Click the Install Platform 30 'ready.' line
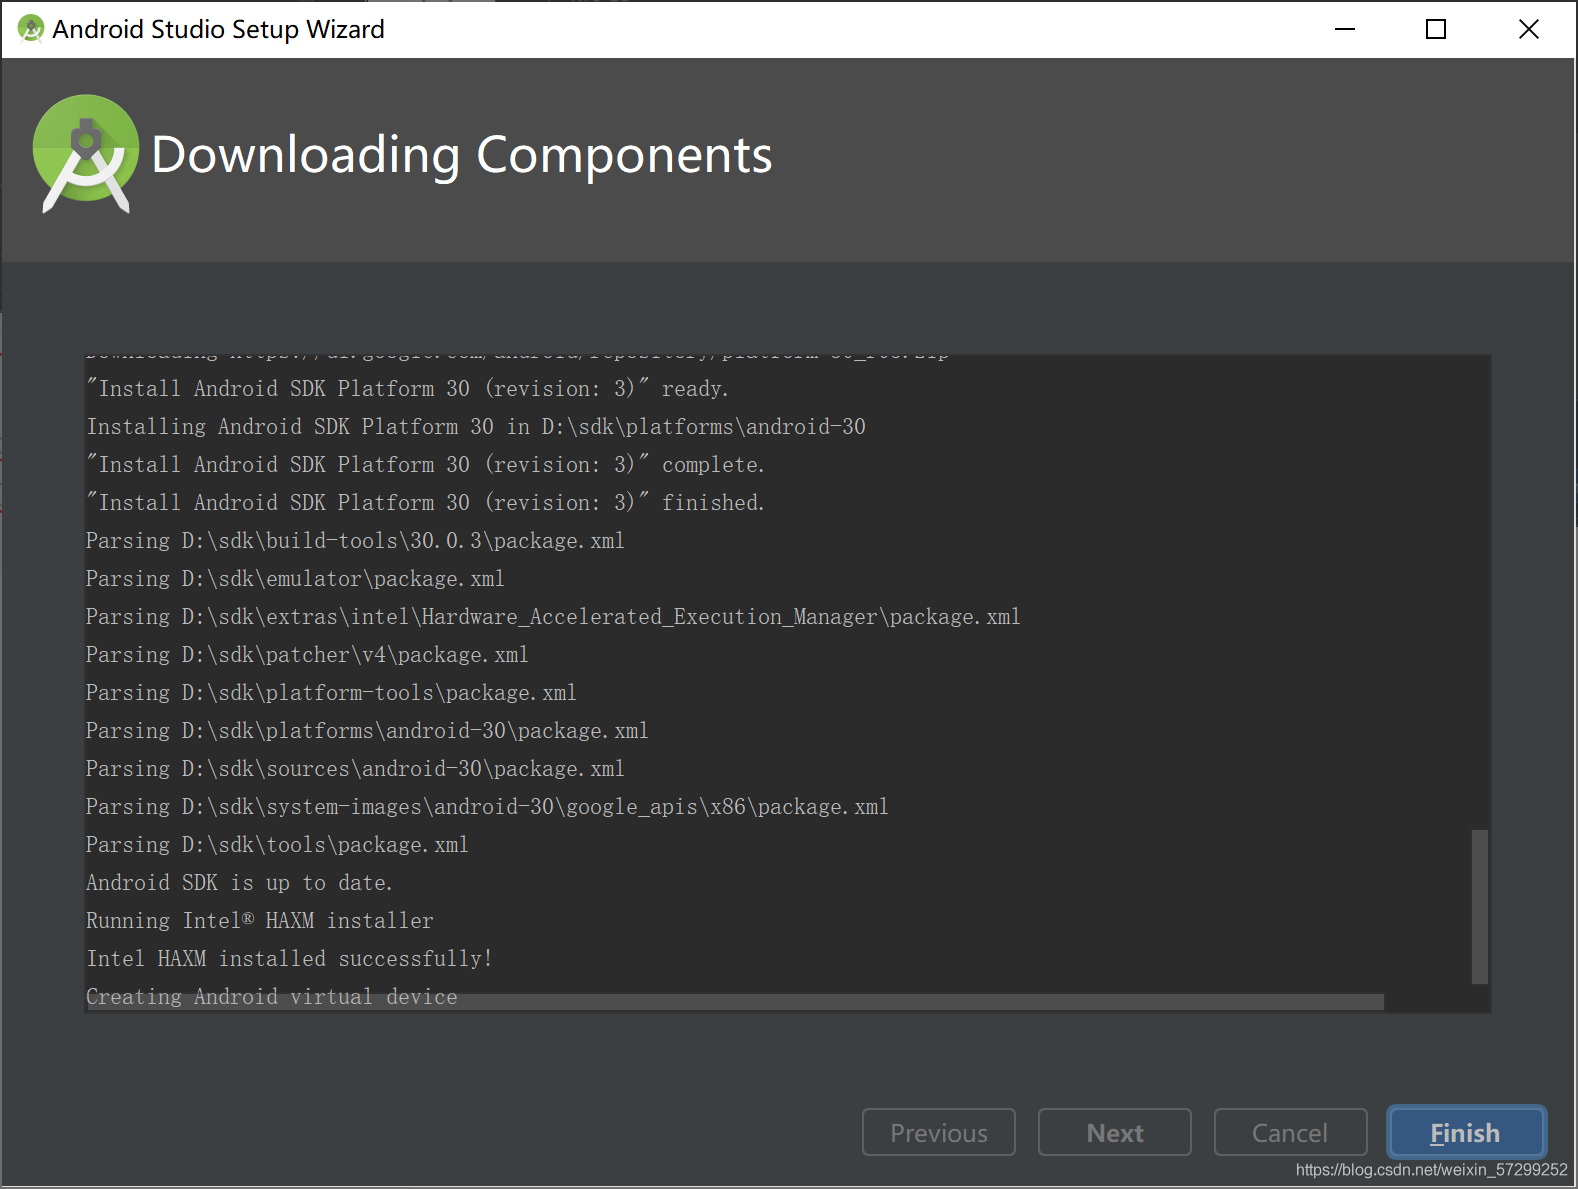Screen dimensions: 1578x1189 point(407,388)
